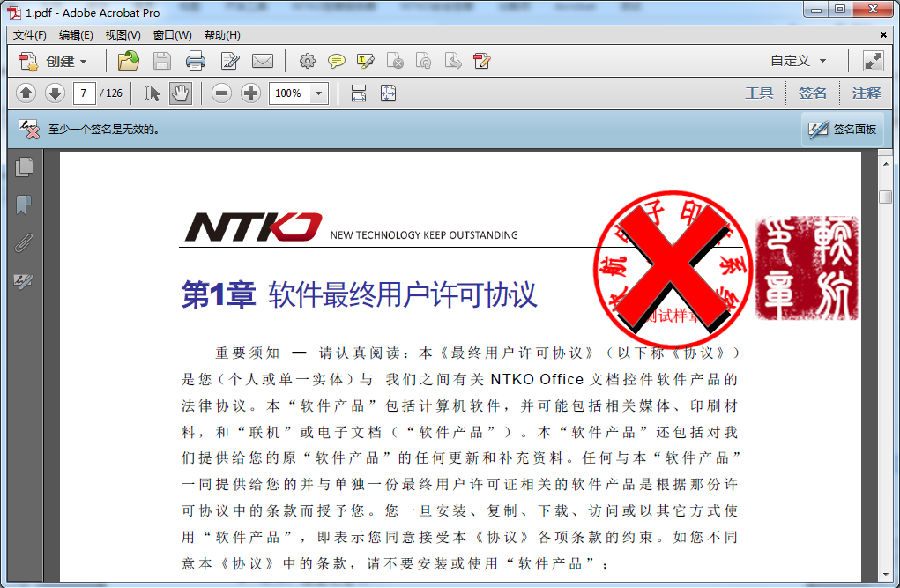Send file via email envelope icon
The image size is (900, 588).
pos(263,61)
